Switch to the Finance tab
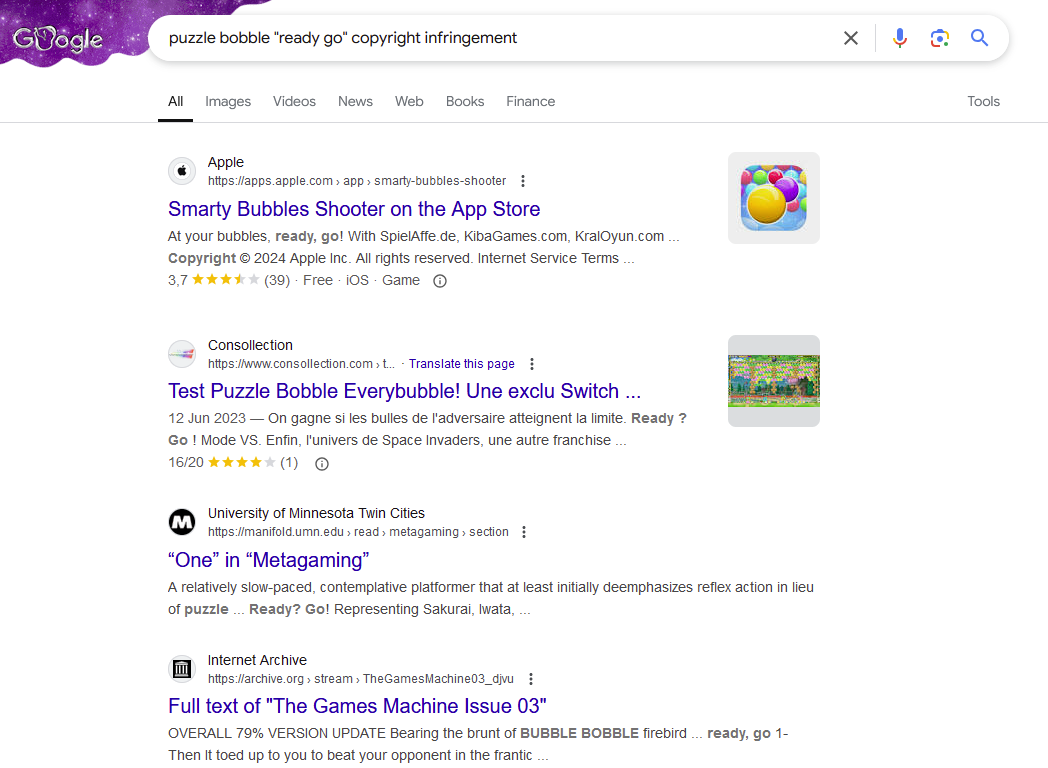The image size is (1048, 768). pos(530,102)
